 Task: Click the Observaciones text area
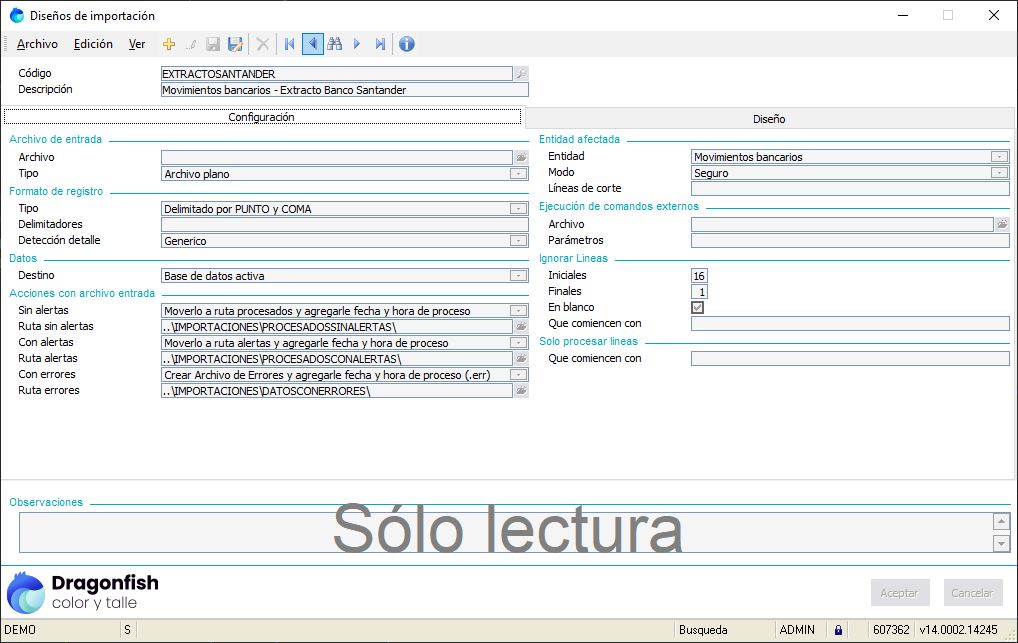[x=505, y=533]
